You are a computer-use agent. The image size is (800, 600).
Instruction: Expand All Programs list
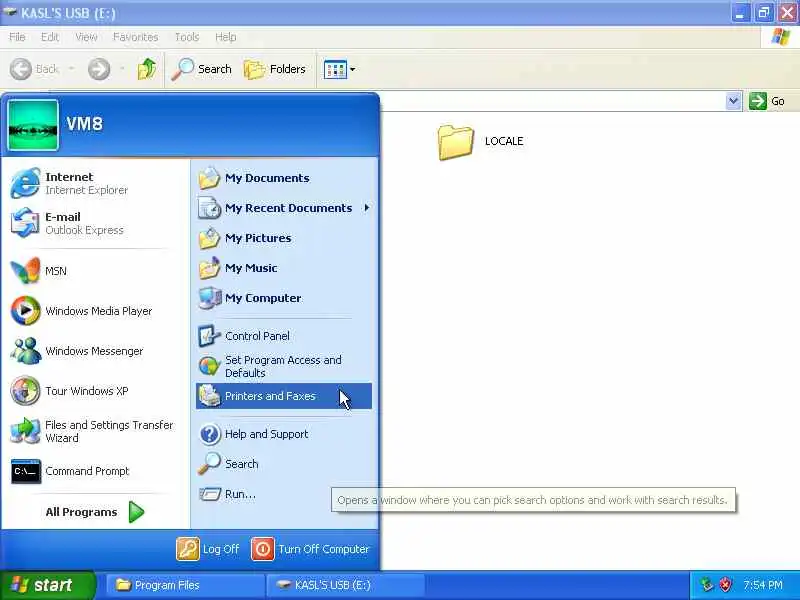pos(94,512)
